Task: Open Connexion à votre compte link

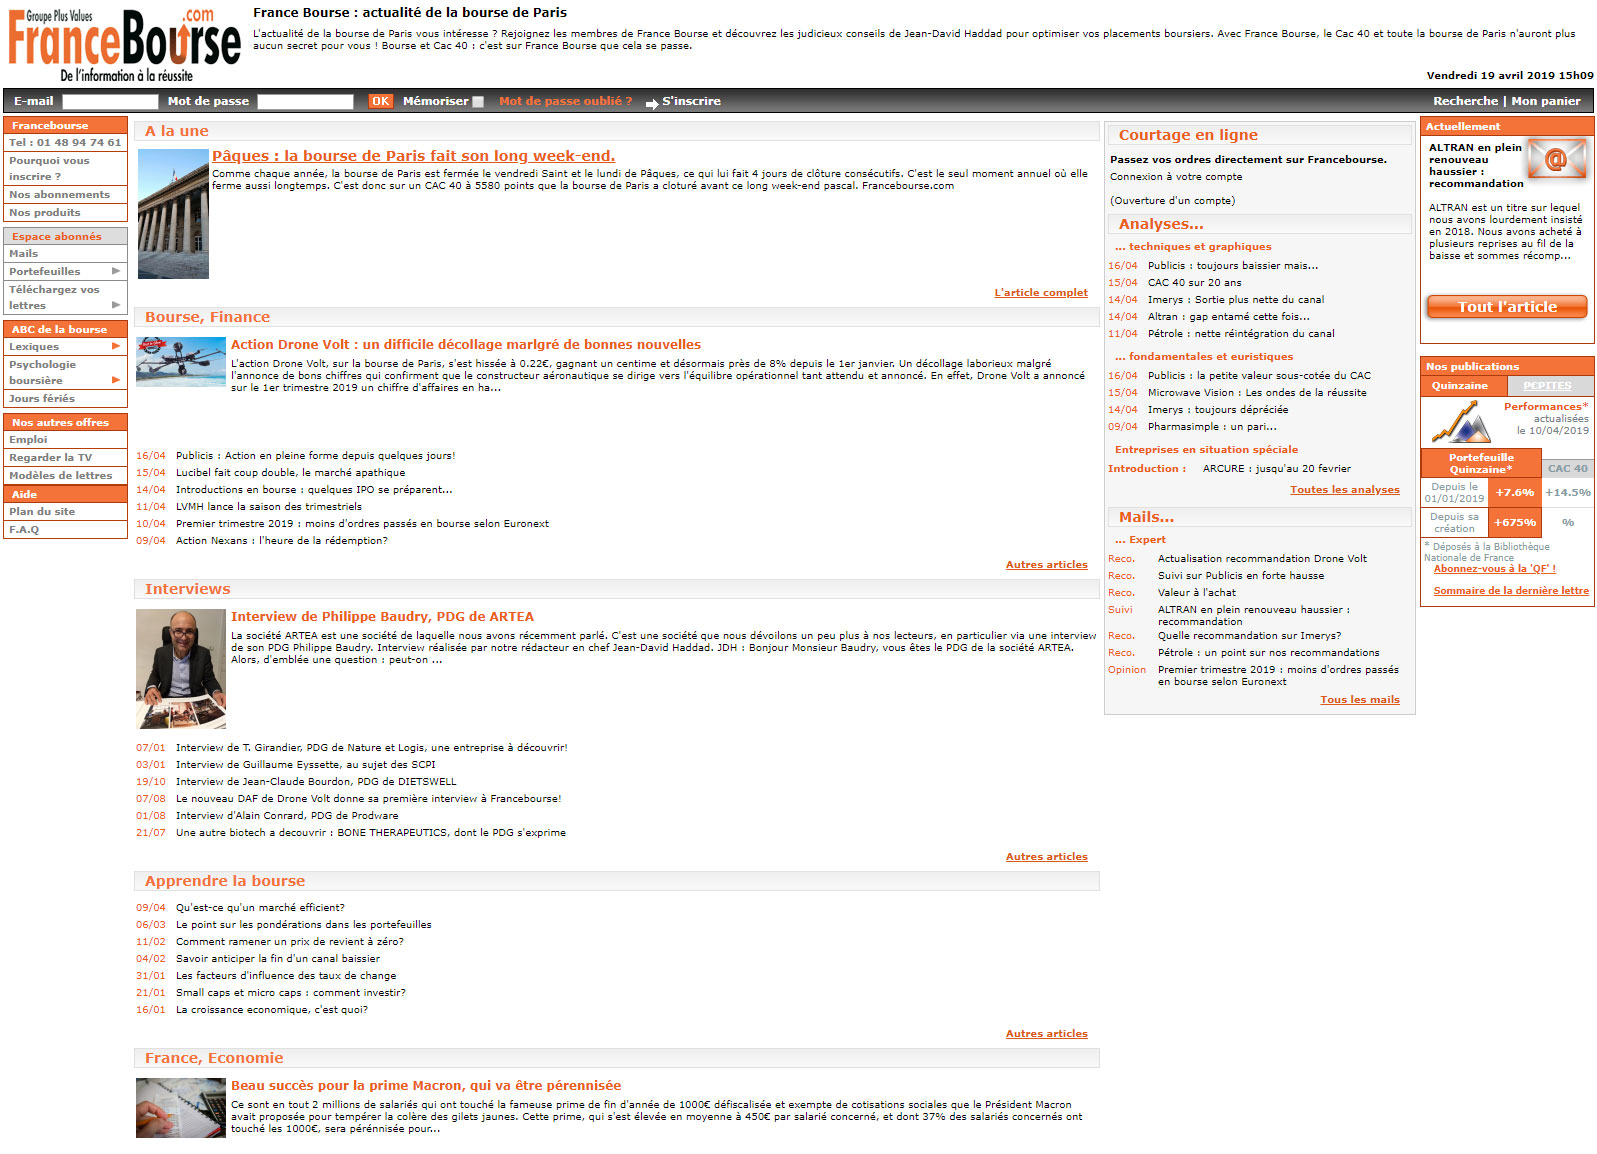Action: pyautogui.click(x=1176, y=177)
